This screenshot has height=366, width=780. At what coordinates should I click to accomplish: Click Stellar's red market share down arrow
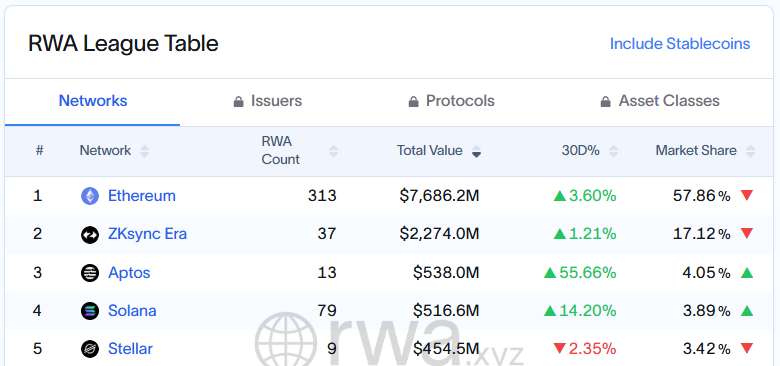(747, 349)
